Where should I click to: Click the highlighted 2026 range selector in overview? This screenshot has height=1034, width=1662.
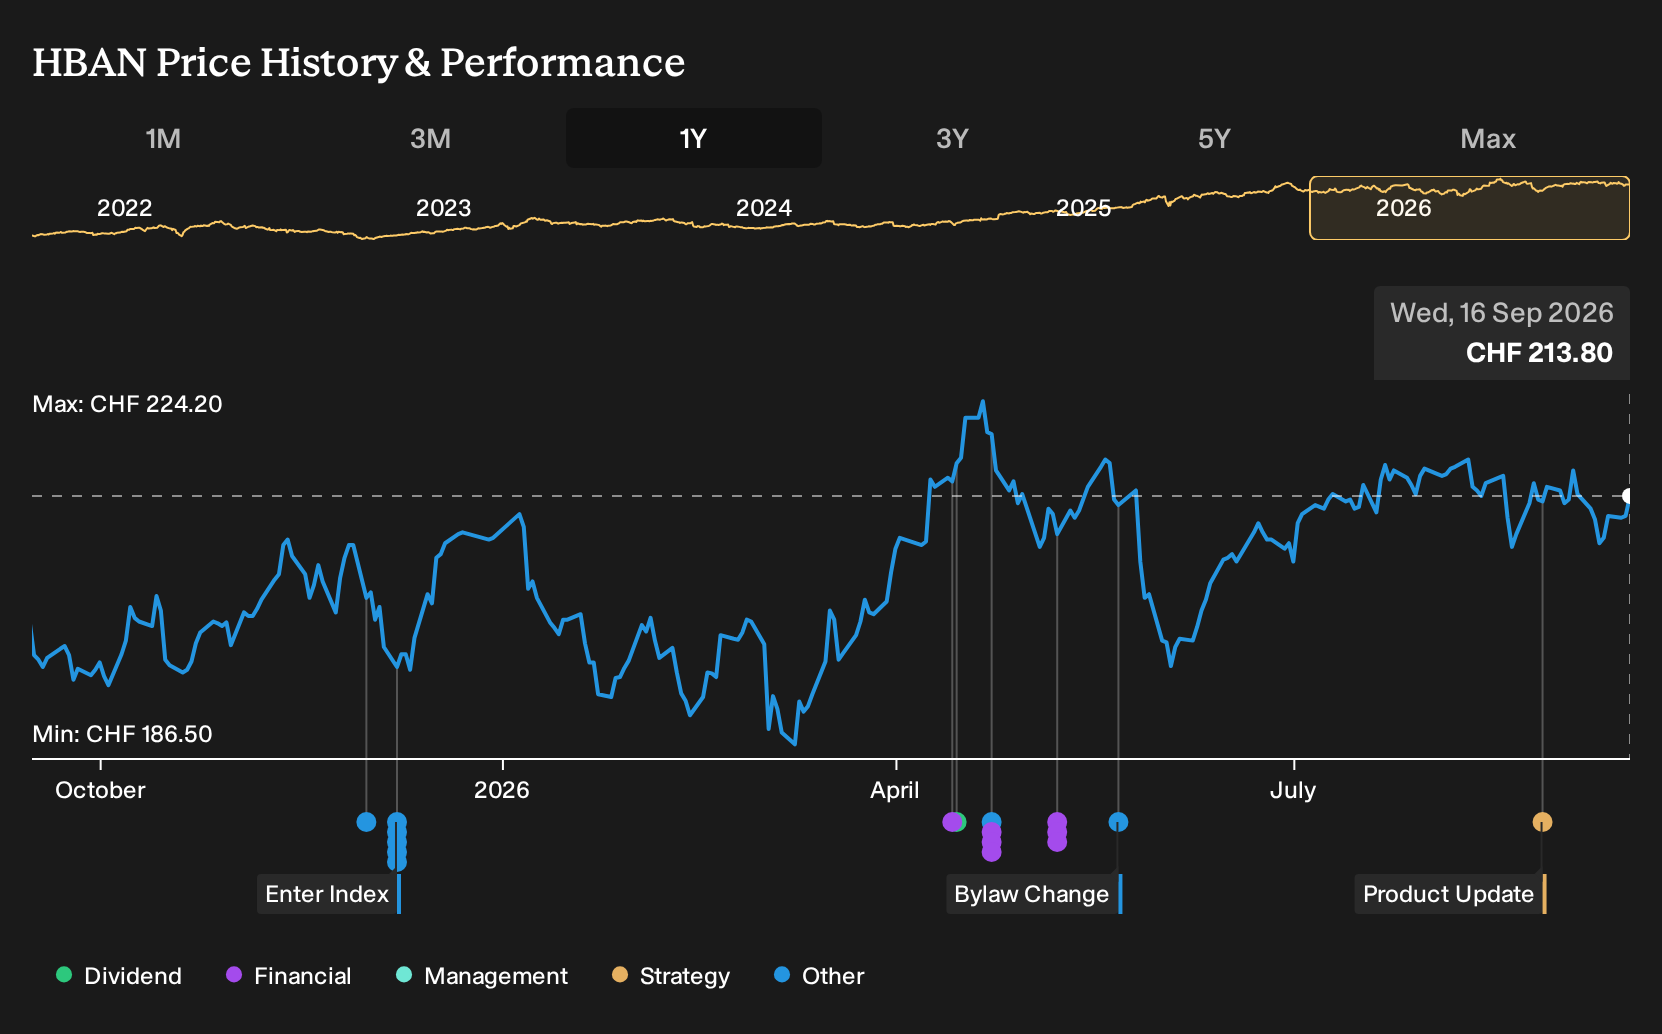(1469, 208)
